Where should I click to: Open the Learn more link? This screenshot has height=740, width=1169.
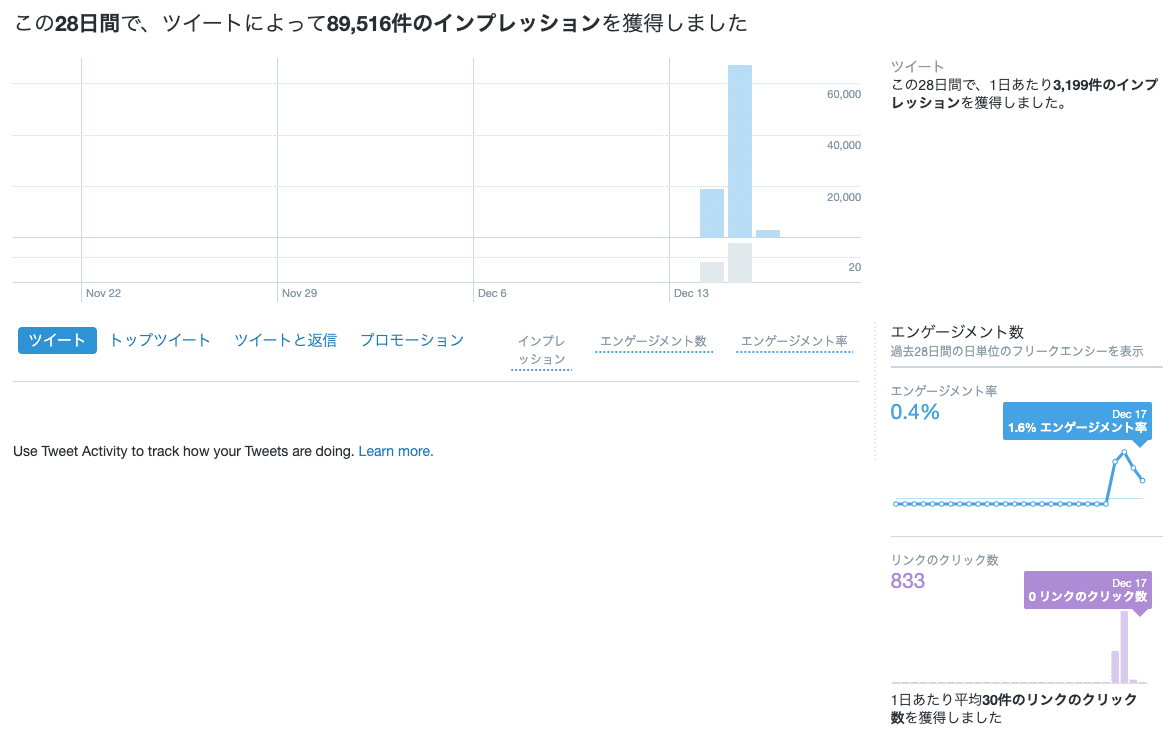(x=396, y=451)
